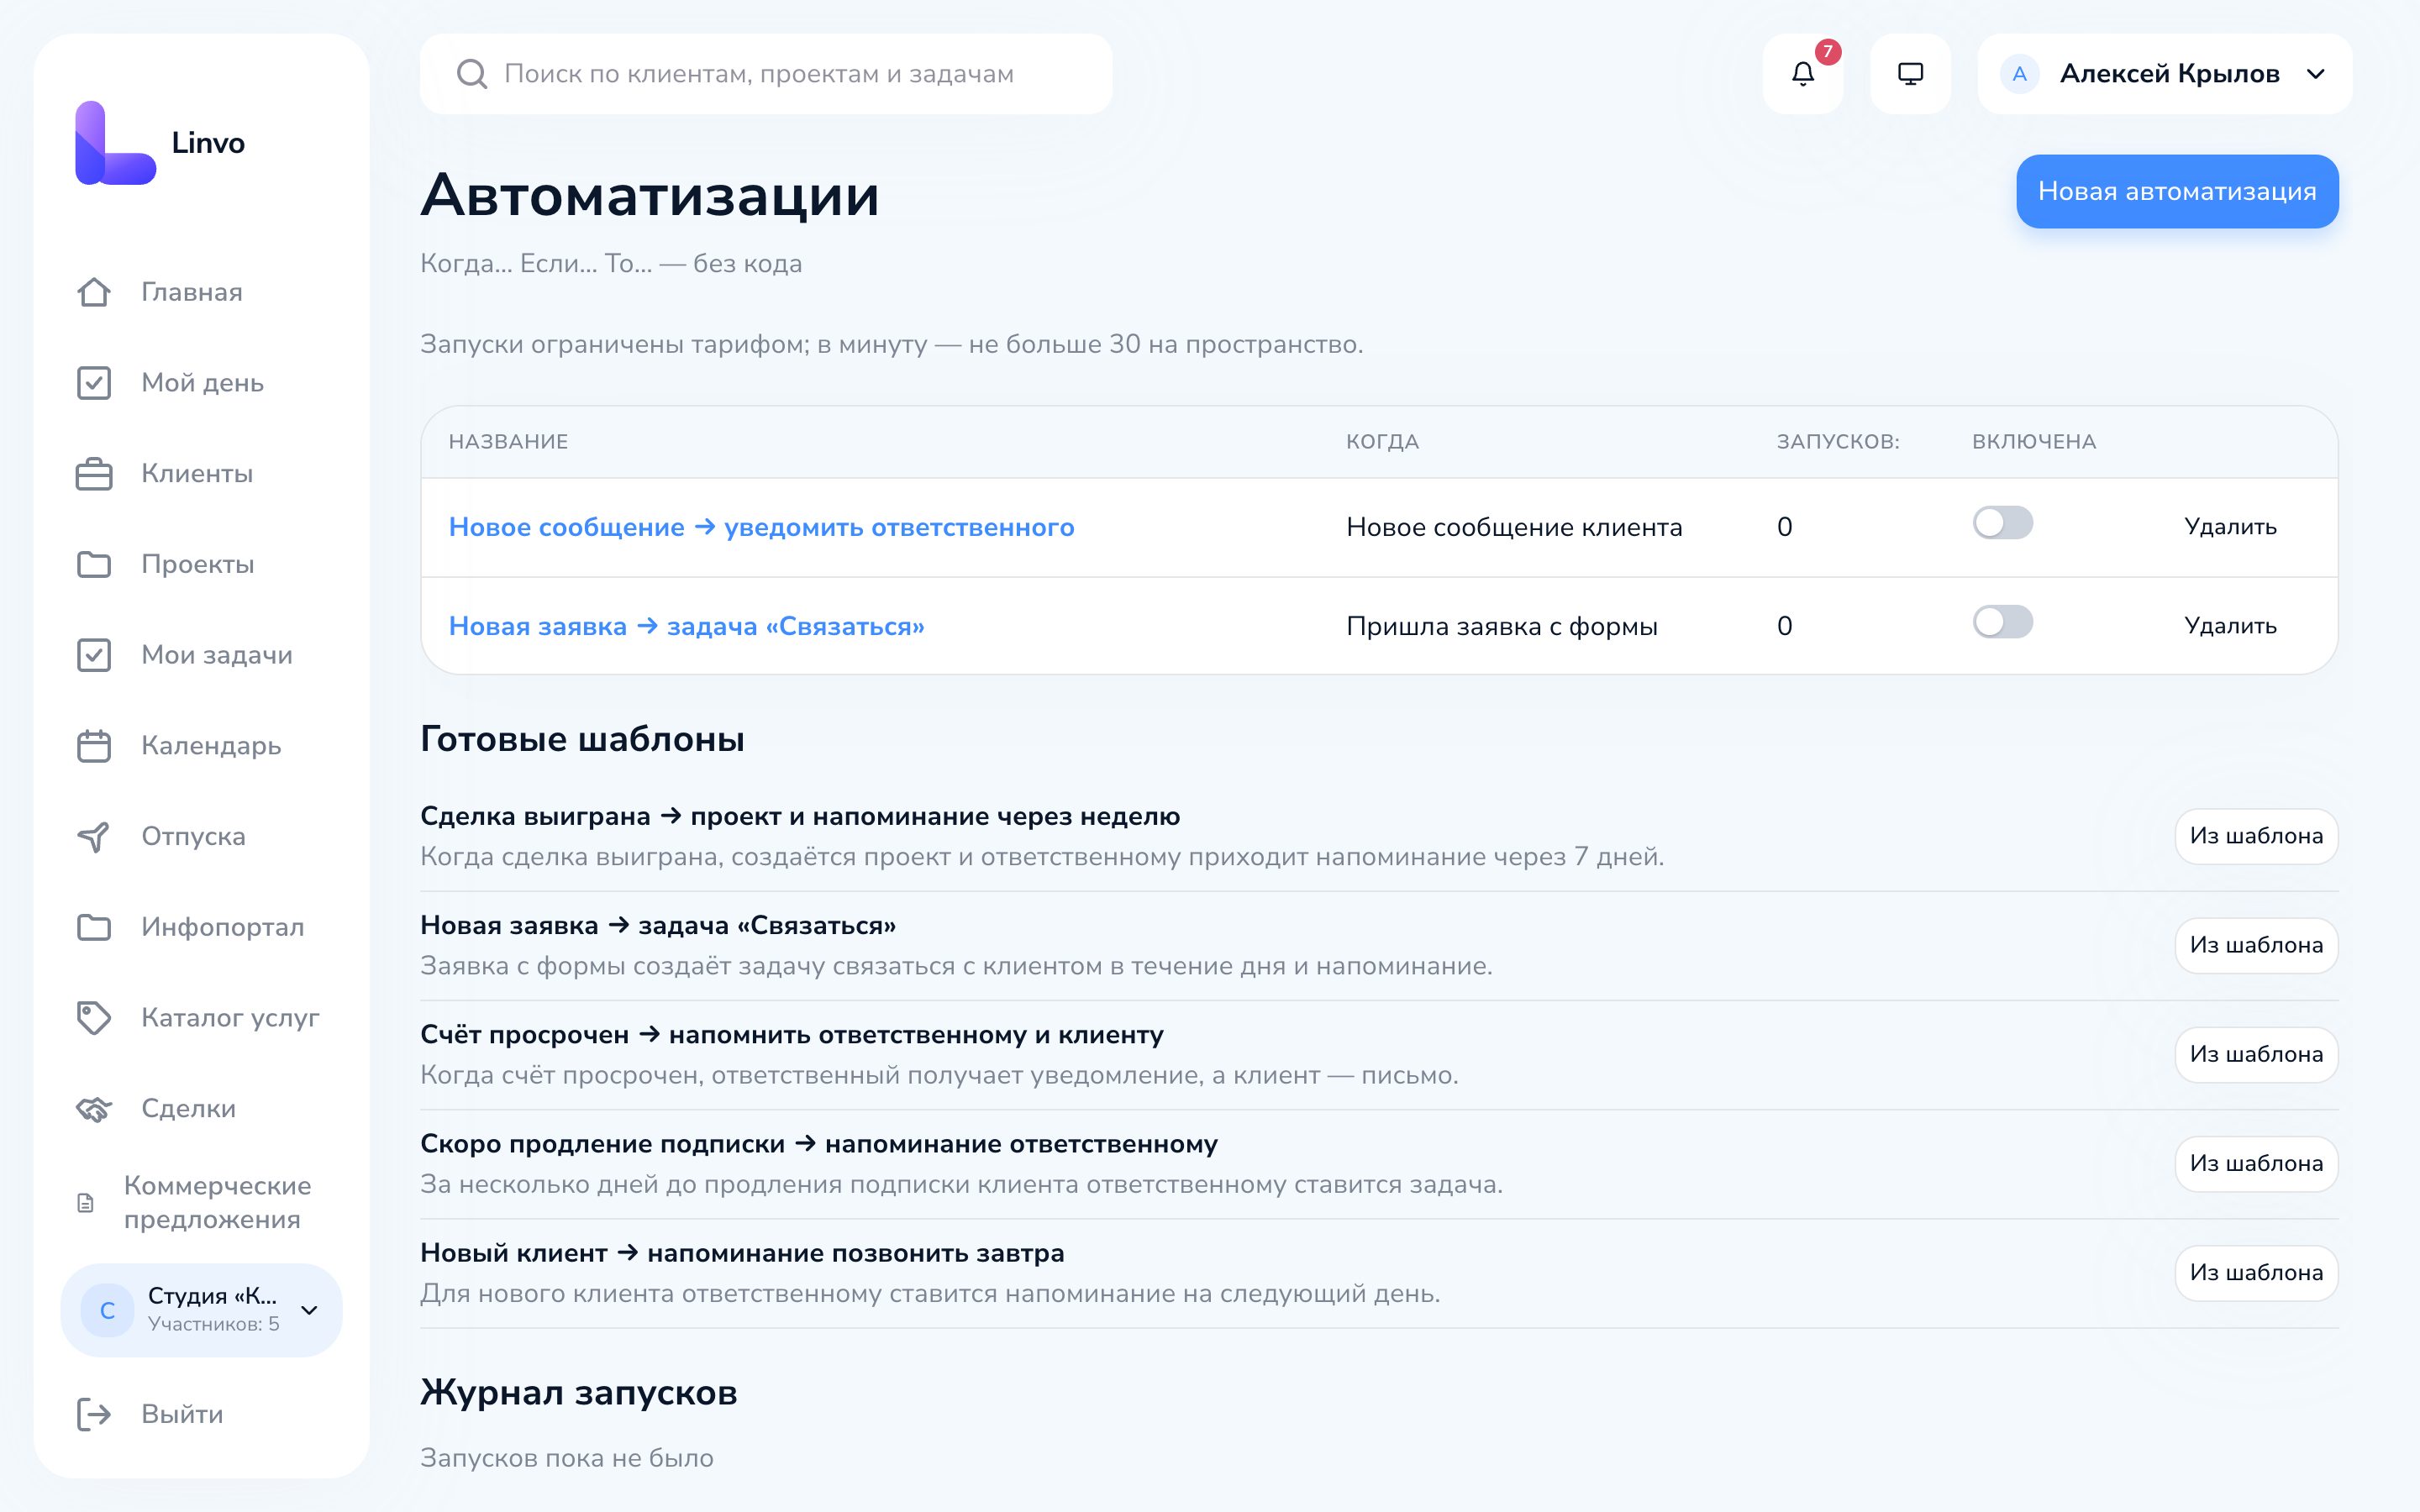This screenshot has width=2420, height=1512.
Task: Delete the Новая заявка automation row
Action: (2230, 626)
